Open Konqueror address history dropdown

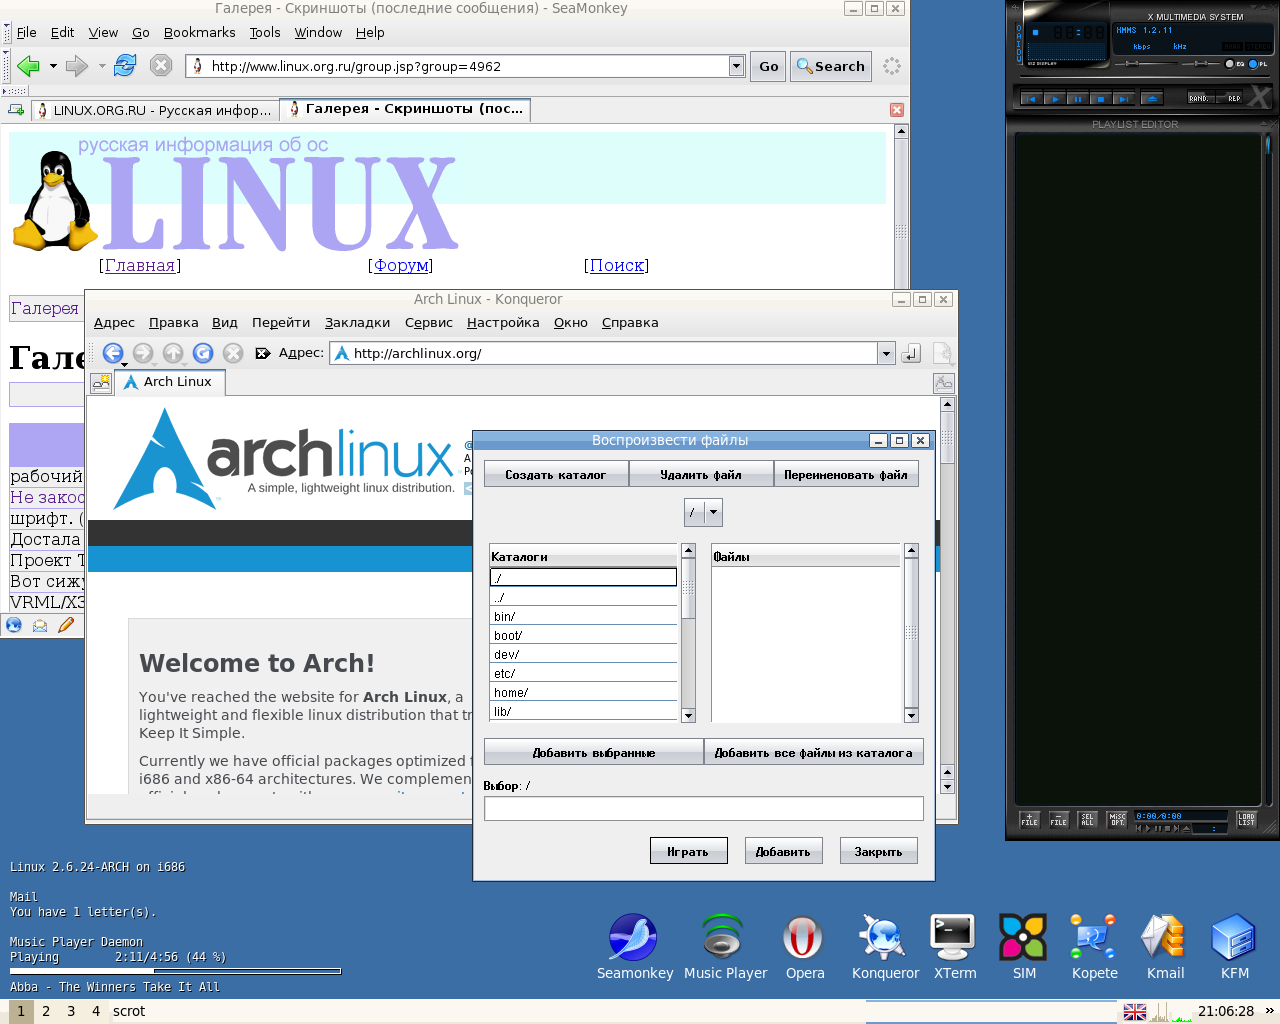[x=886, y=353]
